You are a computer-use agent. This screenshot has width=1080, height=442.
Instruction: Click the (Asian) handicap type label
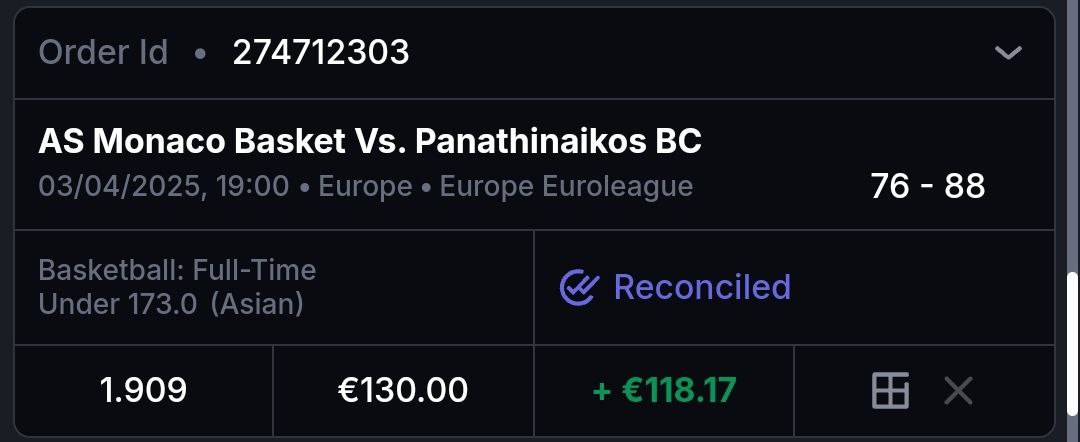click(257, 303)
